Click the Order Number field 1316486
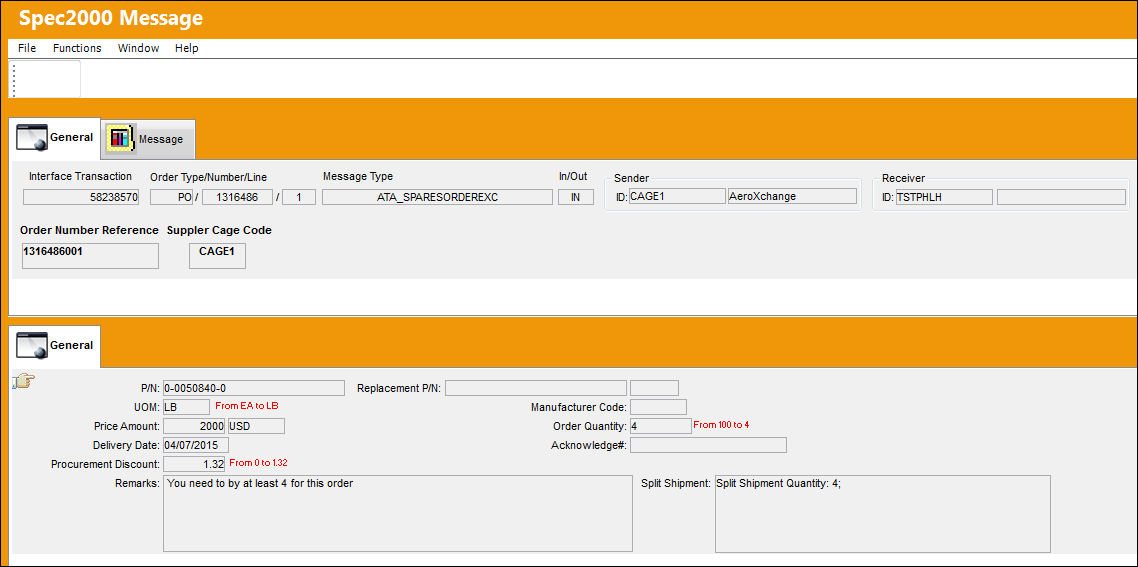 click(237, 197)
